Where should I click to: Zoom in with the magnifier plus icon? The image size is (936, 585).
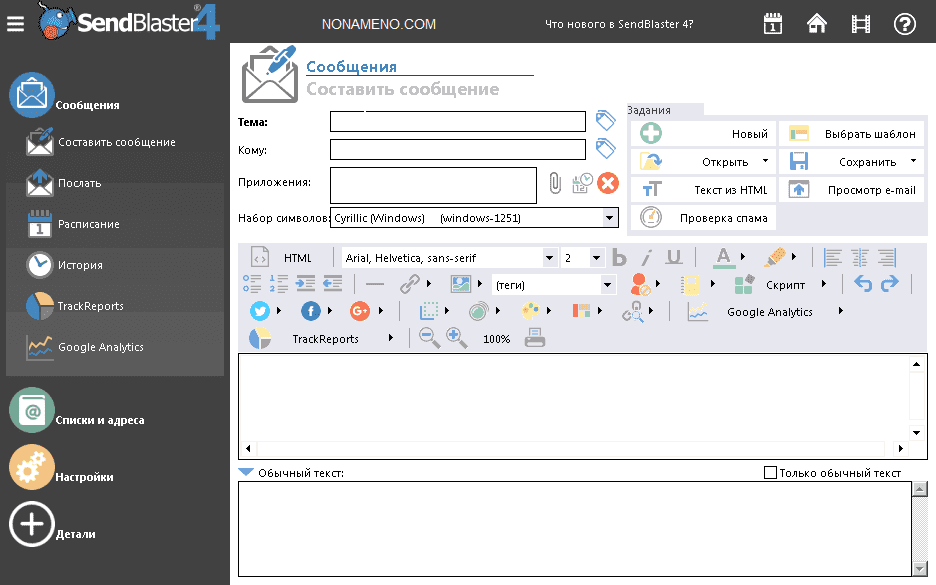pos(457,338)
